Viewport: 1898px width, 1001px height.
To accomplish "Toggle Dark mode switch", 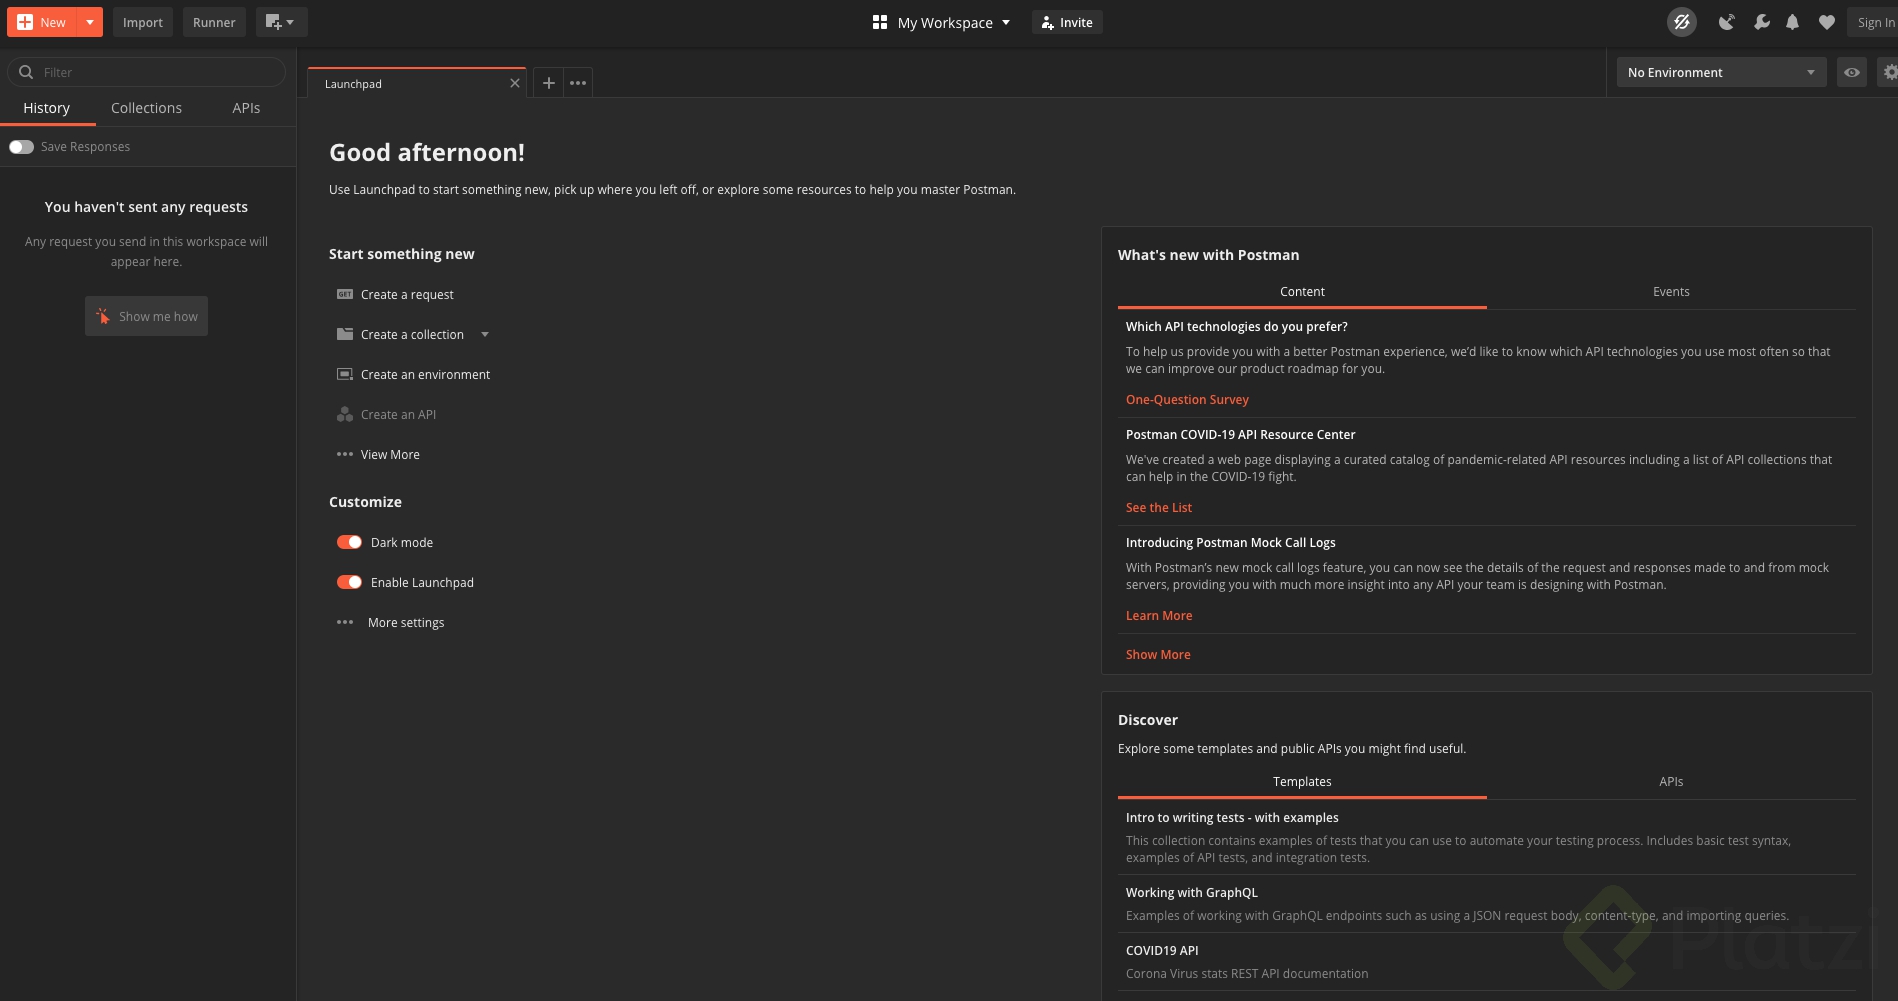I will coord(349,542).
